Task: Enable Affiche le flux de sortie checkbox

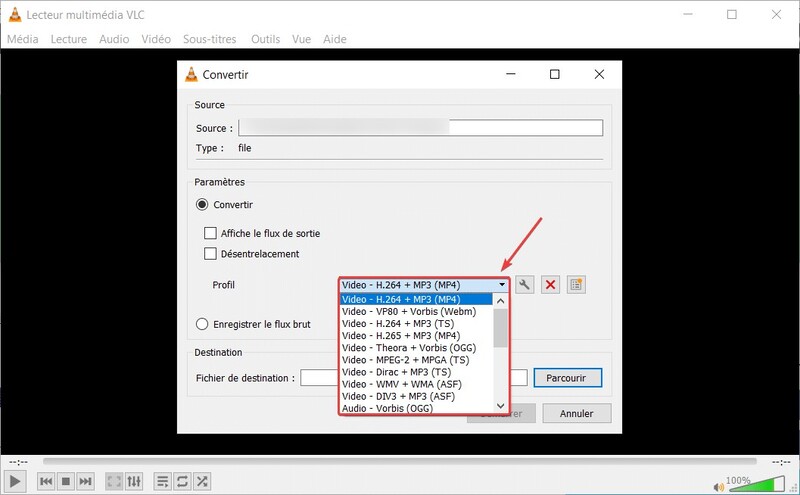Action: click(x=210, y=233)
